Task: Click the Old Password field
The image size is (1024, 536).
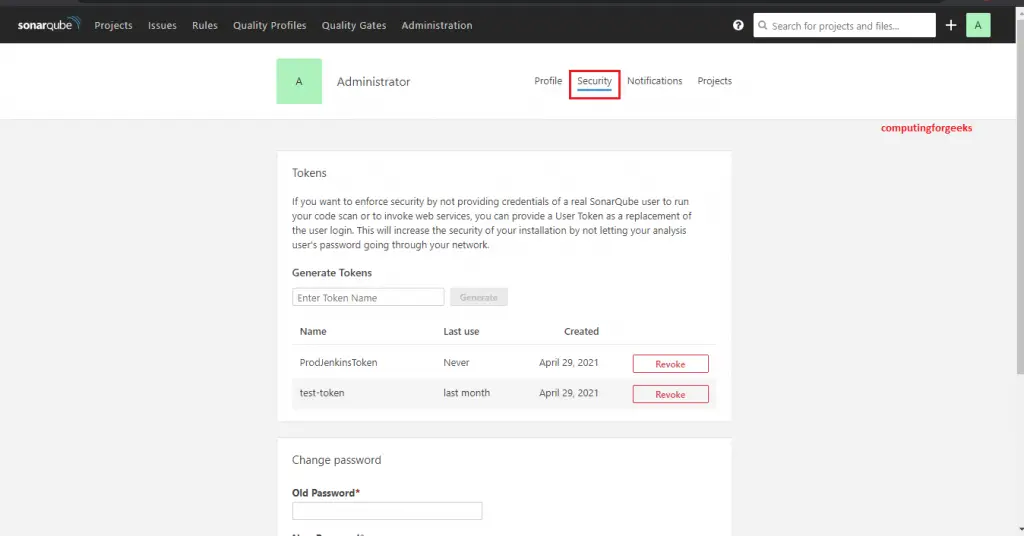Action: coord(387,511)
